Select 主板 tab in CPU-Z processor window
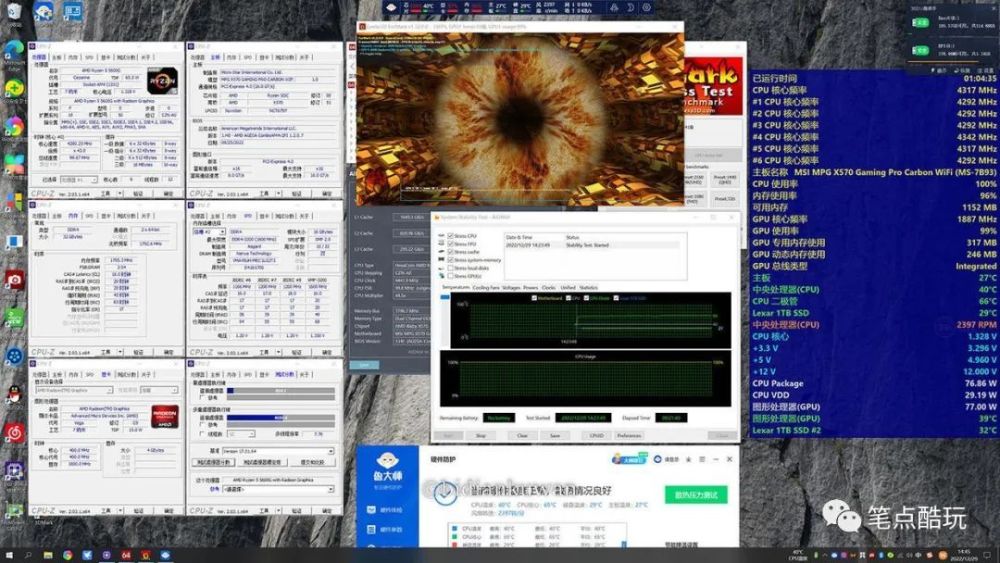 pyautogui.click(x=56, y=57)
